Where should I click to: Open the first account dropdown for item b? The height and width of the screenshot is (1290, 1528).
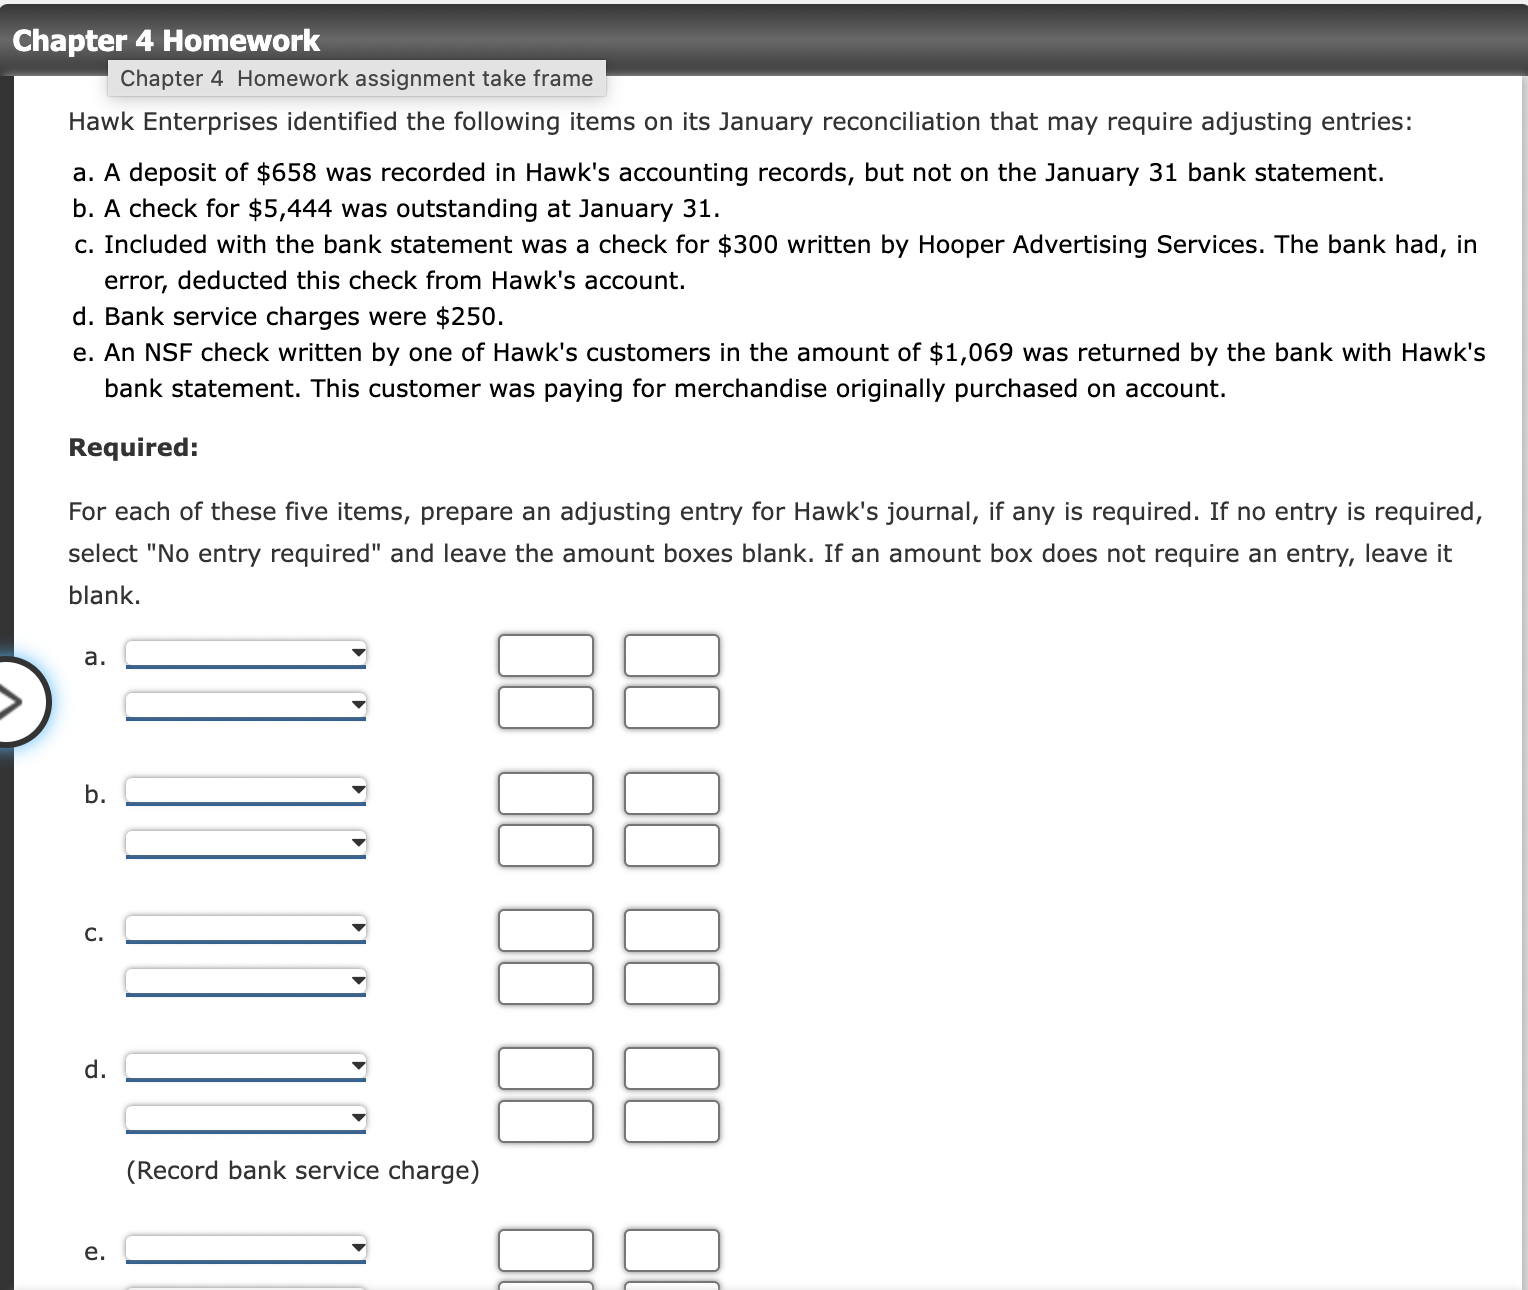[x=245, y=792]
